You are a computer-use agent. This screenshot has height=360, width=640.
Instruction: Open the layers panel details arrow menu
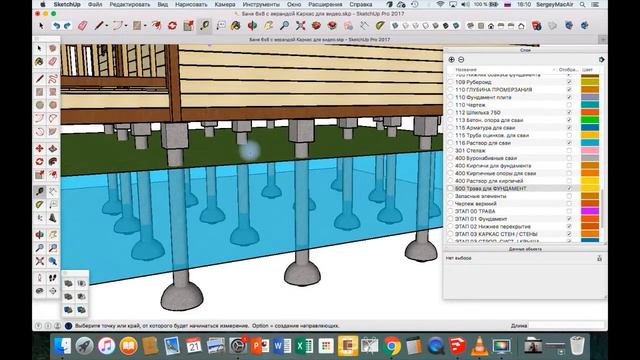click(x=601, y=60)
